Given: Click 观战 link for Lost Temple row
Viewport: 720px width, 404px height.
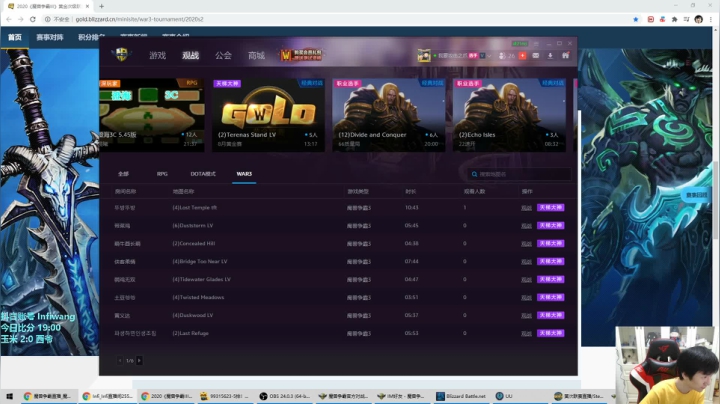Looking at the screenshot, I should [x=526, y=208].
